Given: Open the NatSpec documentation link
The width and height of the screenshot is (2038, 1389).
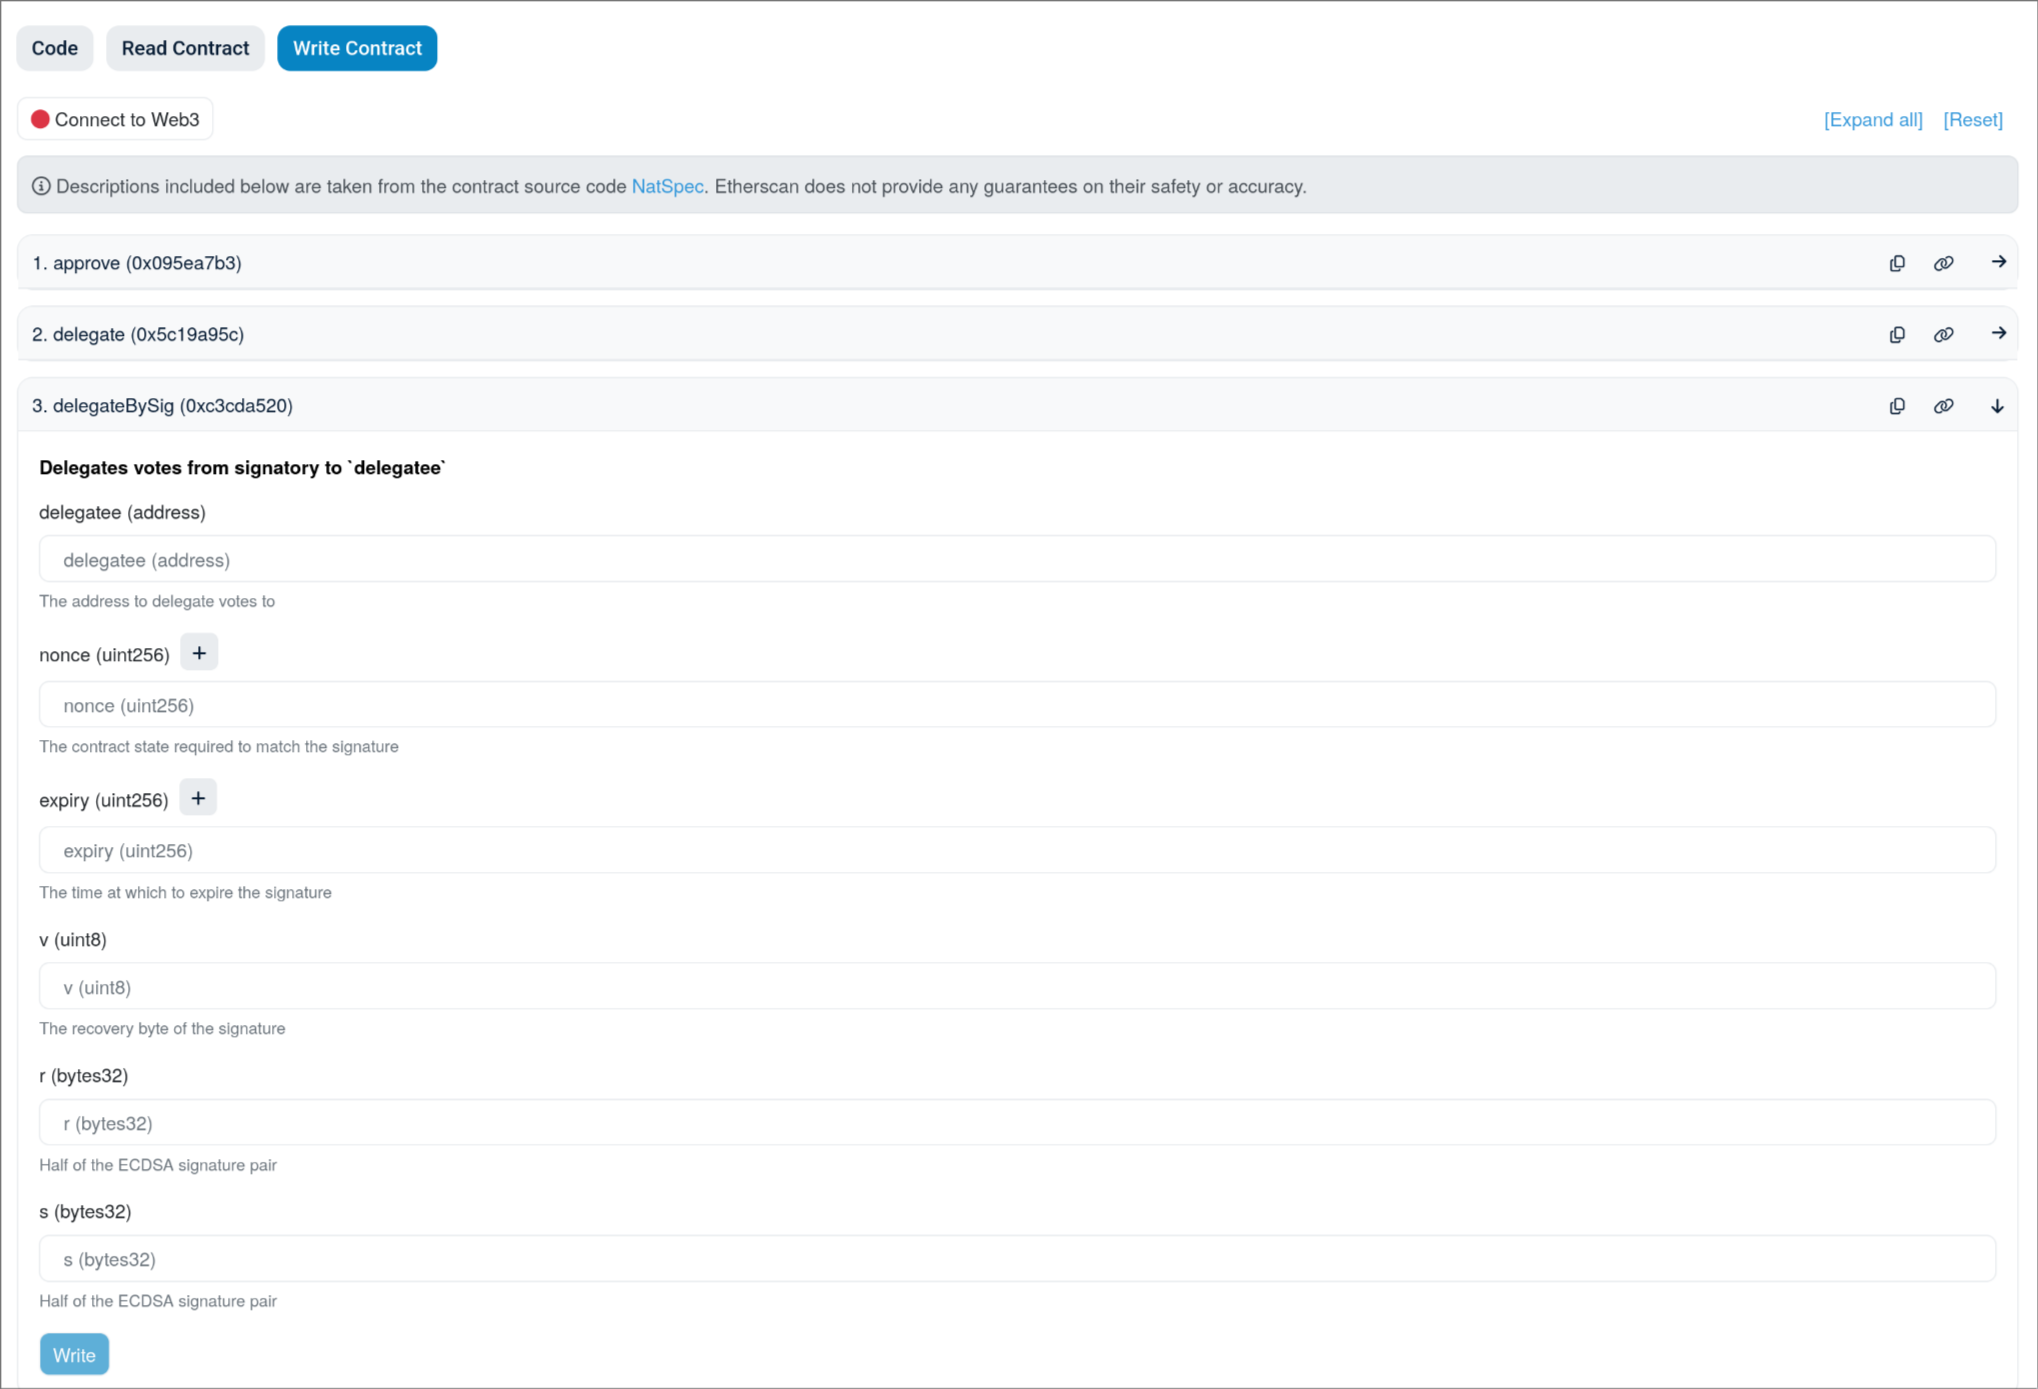Looking at the screenshot, I should pyautogui.click(x=667, y=185).
